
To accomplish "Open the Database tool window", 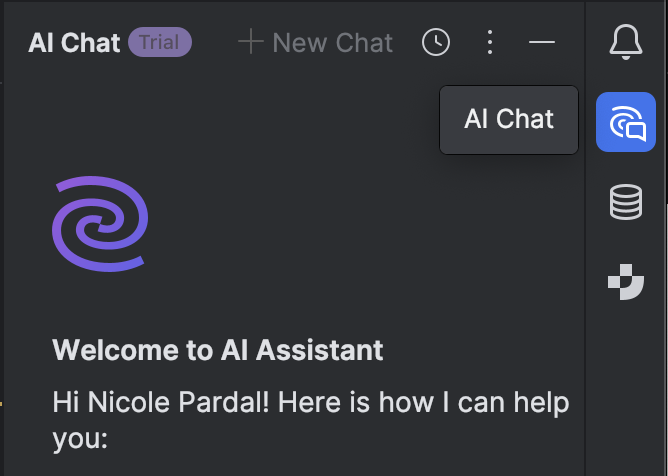I will [x=626, y=203].
